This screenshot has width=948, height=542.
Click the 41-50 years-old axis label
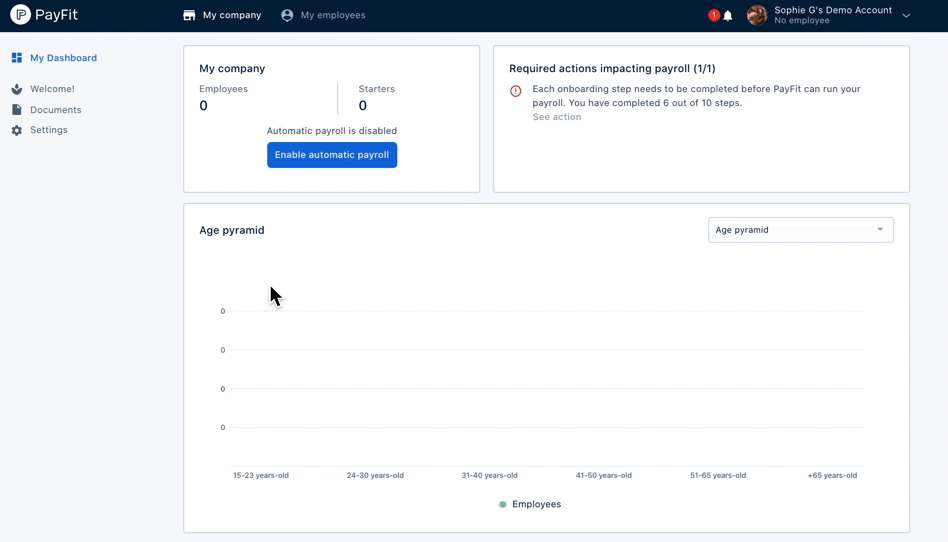pyautogui.click(x=603, y=475)
